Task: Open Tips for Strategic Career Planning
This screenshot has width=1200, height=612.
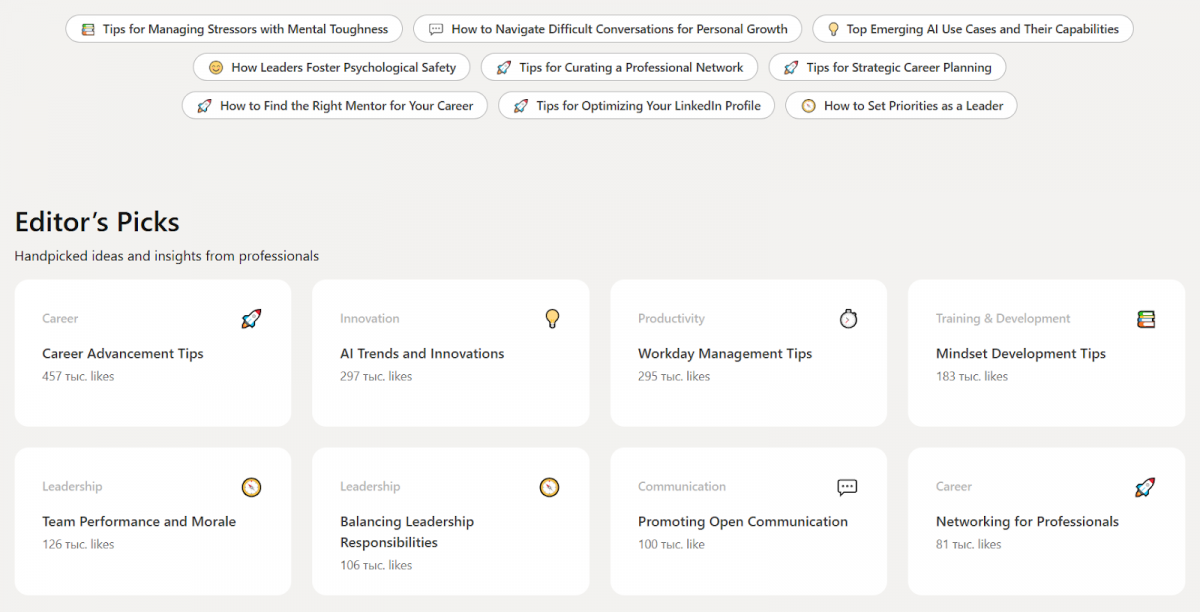Action: (887, 67)
